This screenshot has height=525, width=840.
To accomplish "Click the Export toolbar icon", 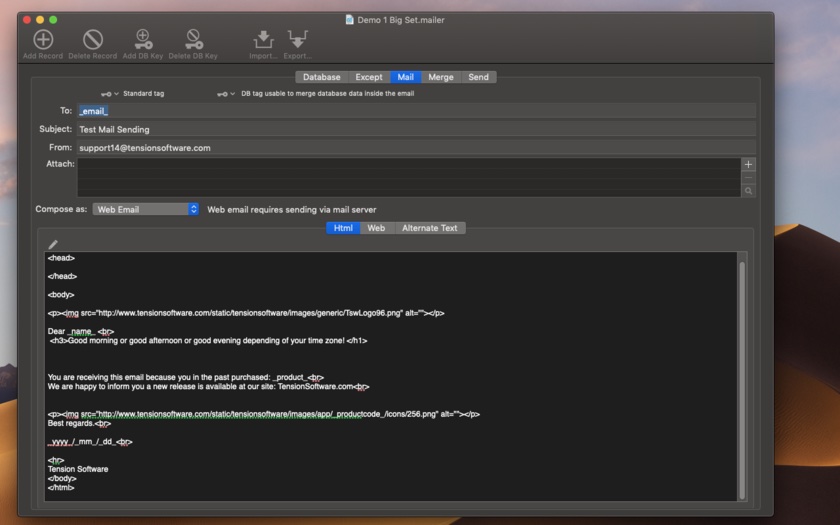I will tap(297, 40).
